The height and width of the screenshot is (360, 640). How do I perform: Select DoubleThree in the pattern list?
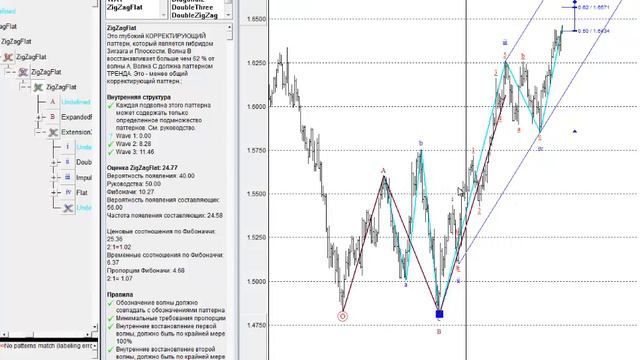[x=192, y=7]
